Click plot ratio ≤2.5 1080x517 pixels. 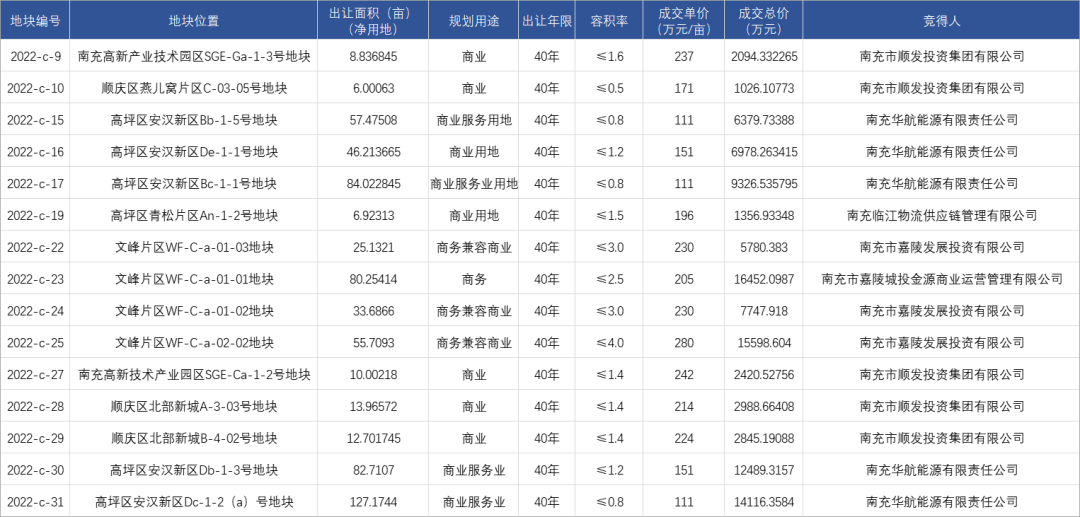point(610,279)
